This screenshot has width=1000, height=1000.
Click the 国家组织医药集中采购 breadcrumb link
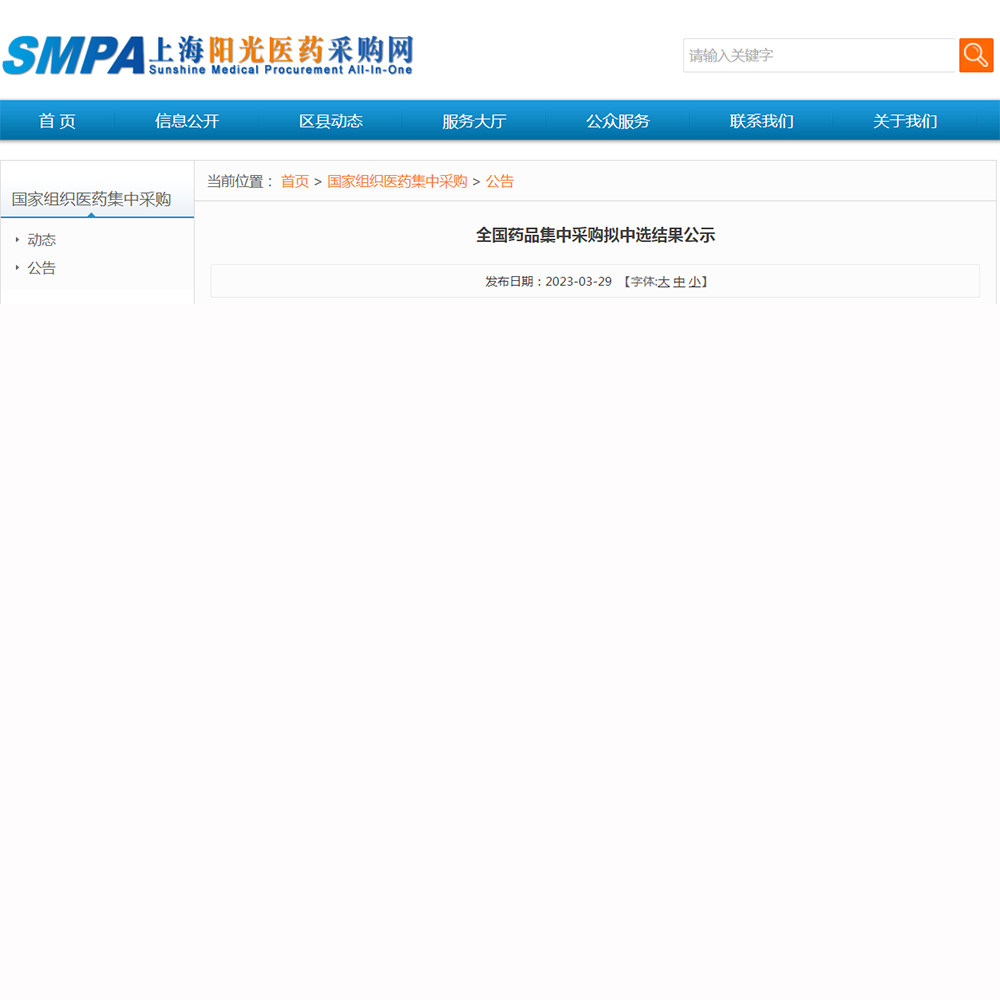click(x=397, y=181)
